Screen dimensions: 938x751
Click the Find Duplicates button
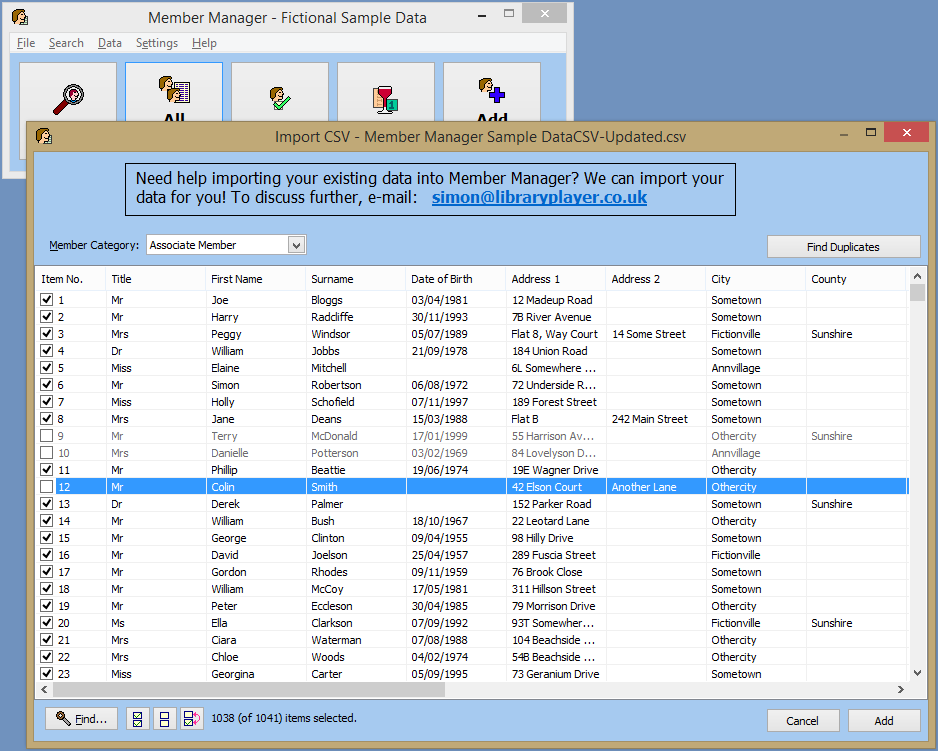843,247
